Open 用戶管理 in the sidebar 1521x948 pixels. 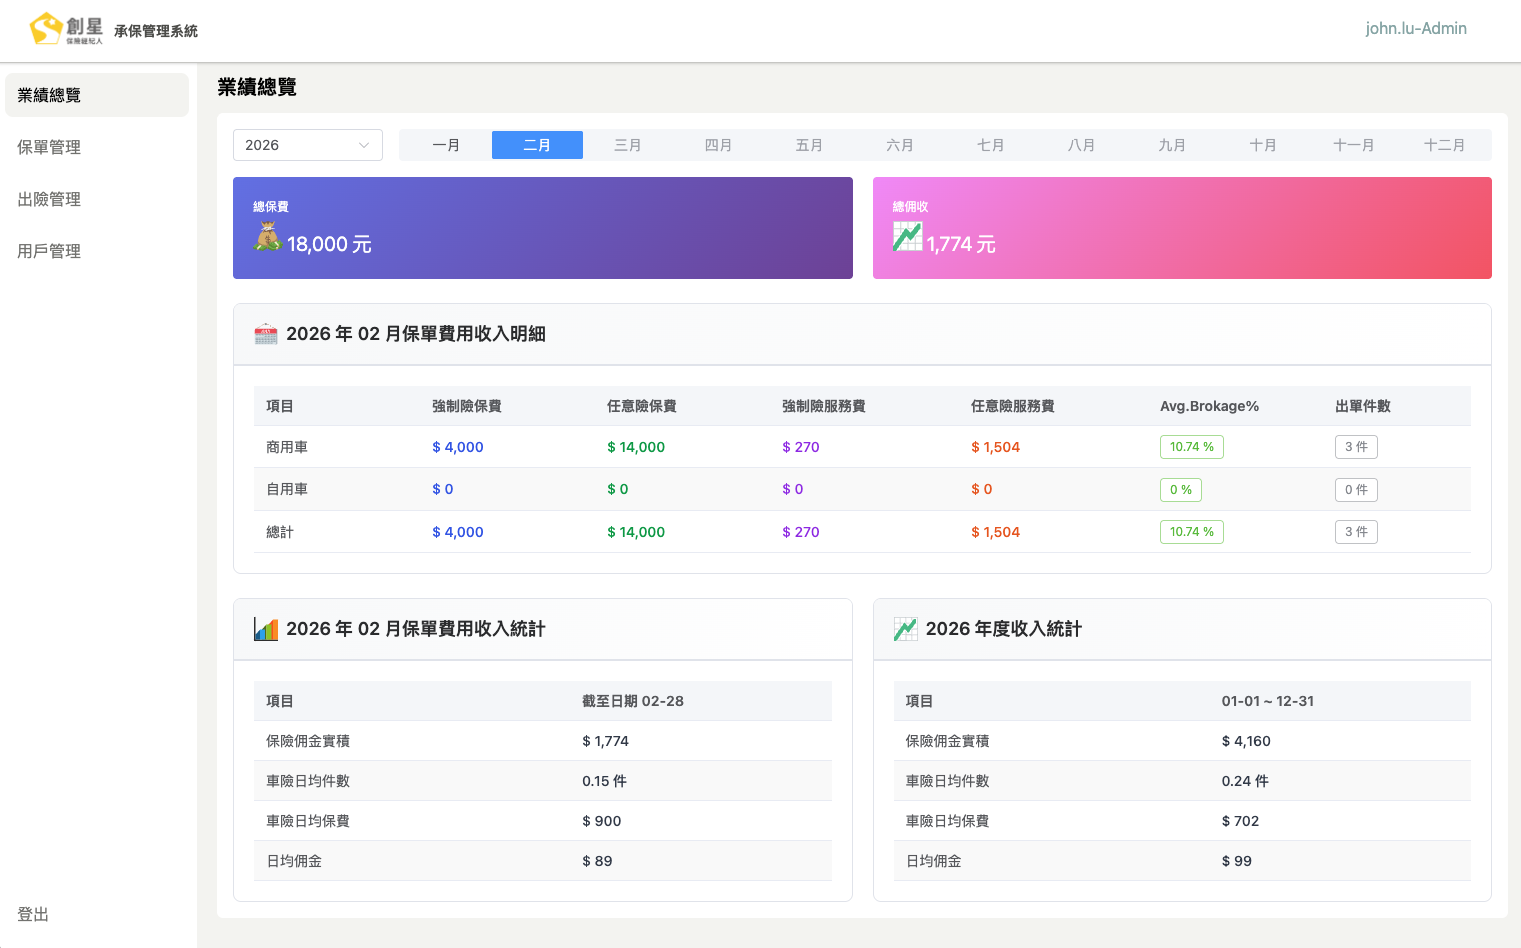96,251
